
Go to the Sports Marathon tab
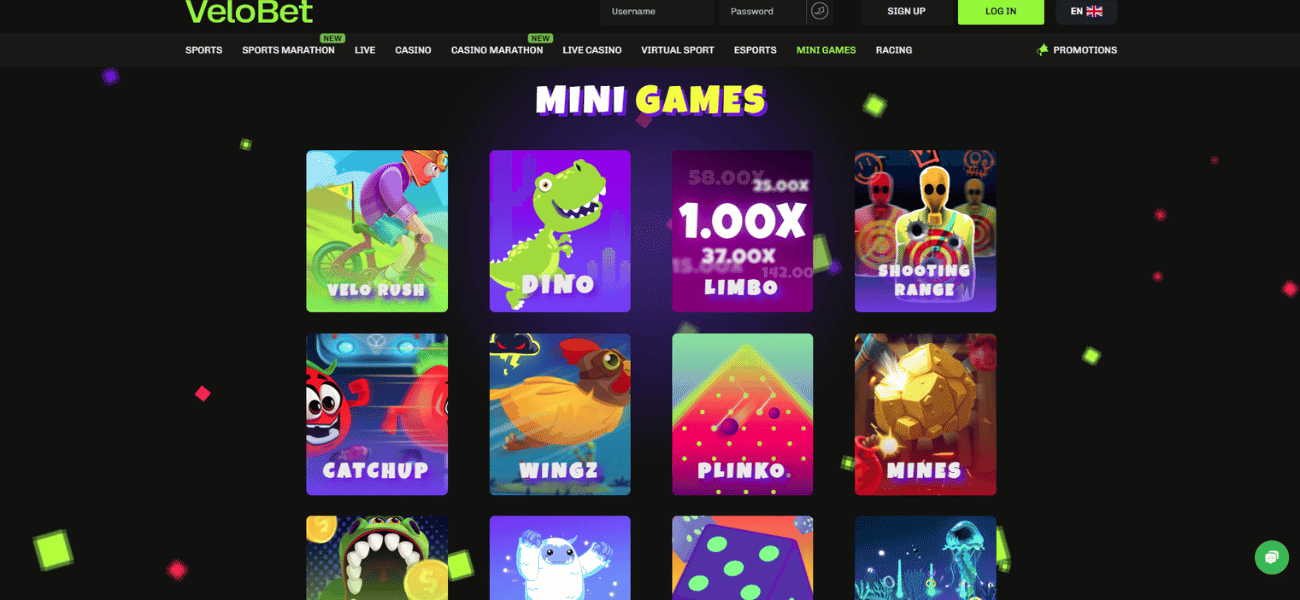(288, 50)
